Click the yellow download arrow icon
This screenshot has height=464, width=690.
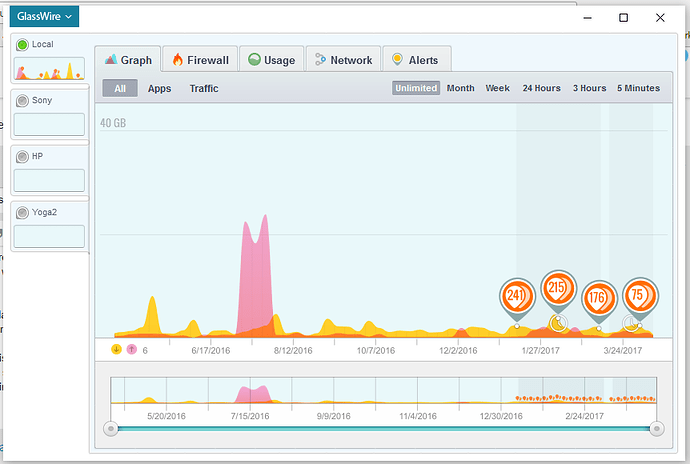(116, 350)
